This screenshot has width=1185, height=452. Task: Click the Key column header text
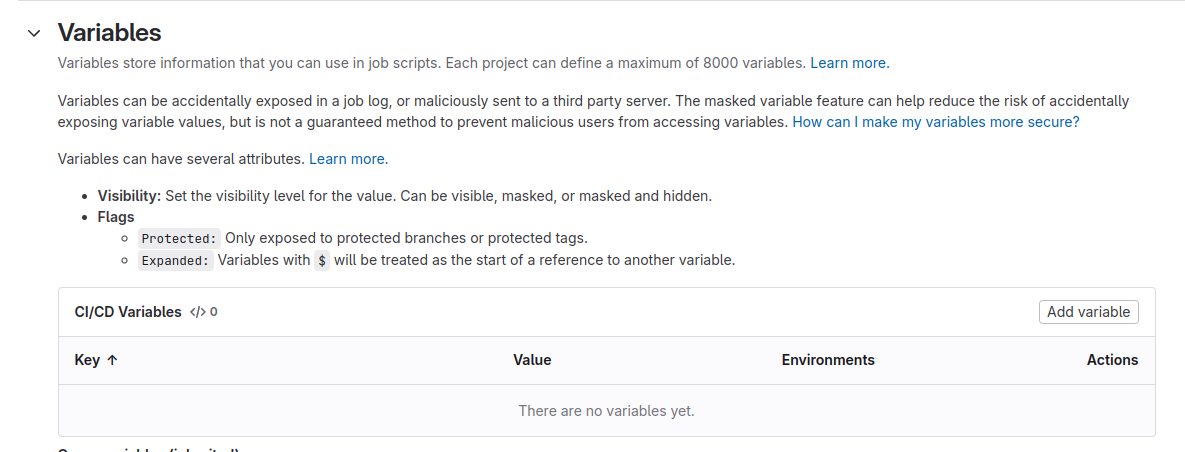(87, 360)
